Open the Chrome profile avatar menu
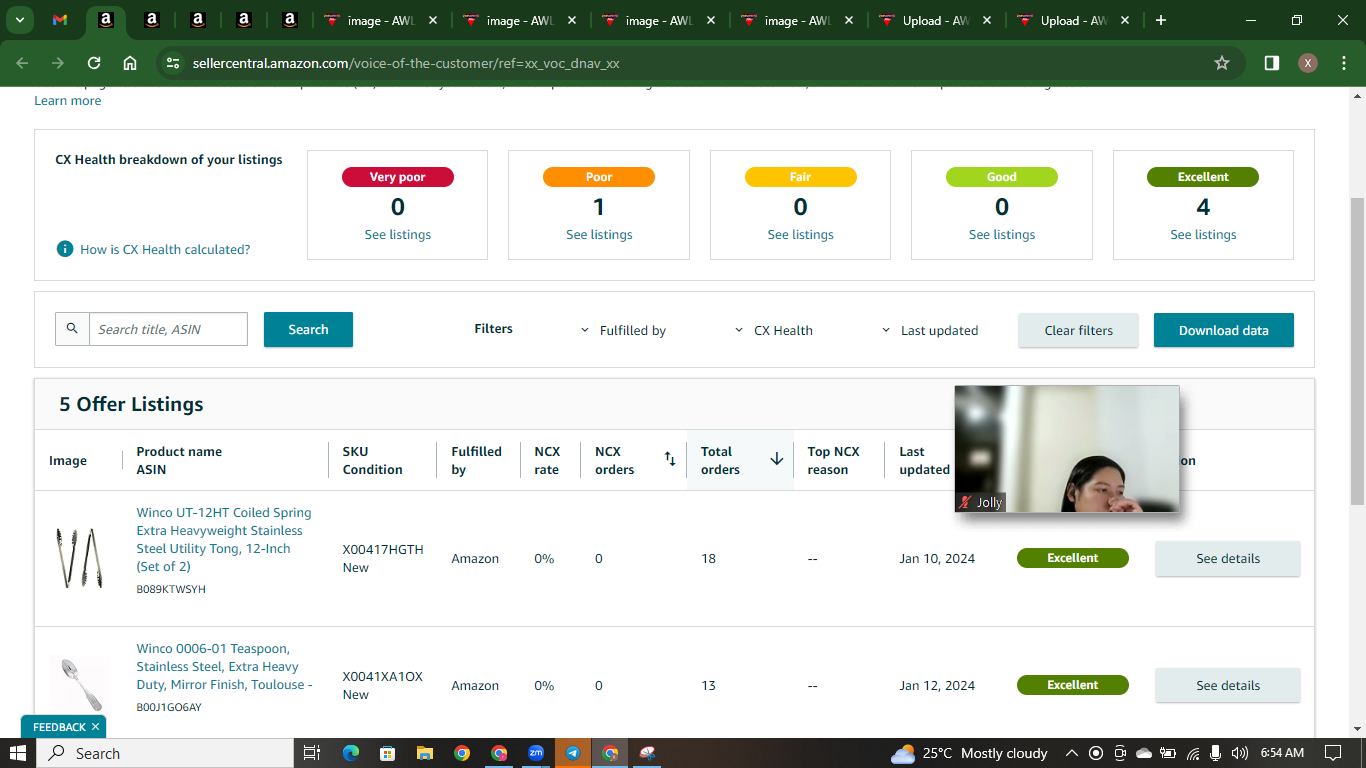 point(1308,63)
